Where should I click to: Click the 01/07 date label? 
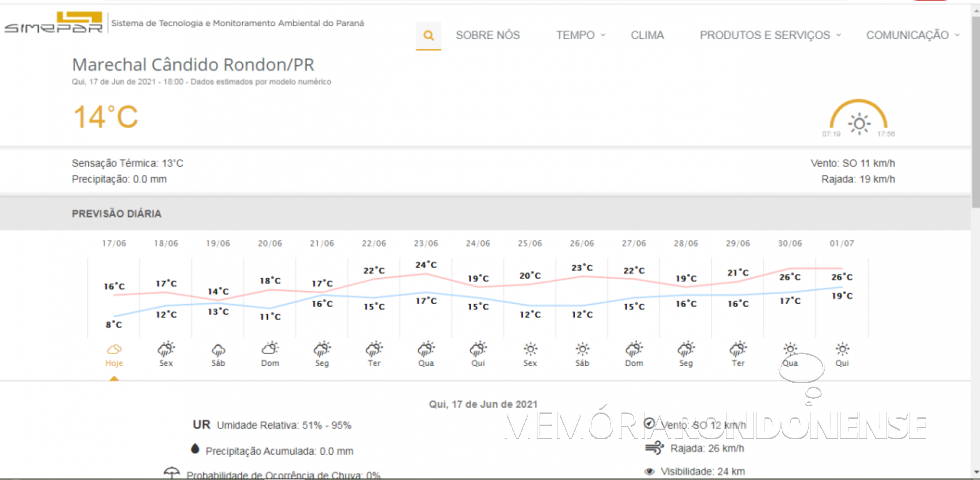pyautogui.click(x=842, y=243)
